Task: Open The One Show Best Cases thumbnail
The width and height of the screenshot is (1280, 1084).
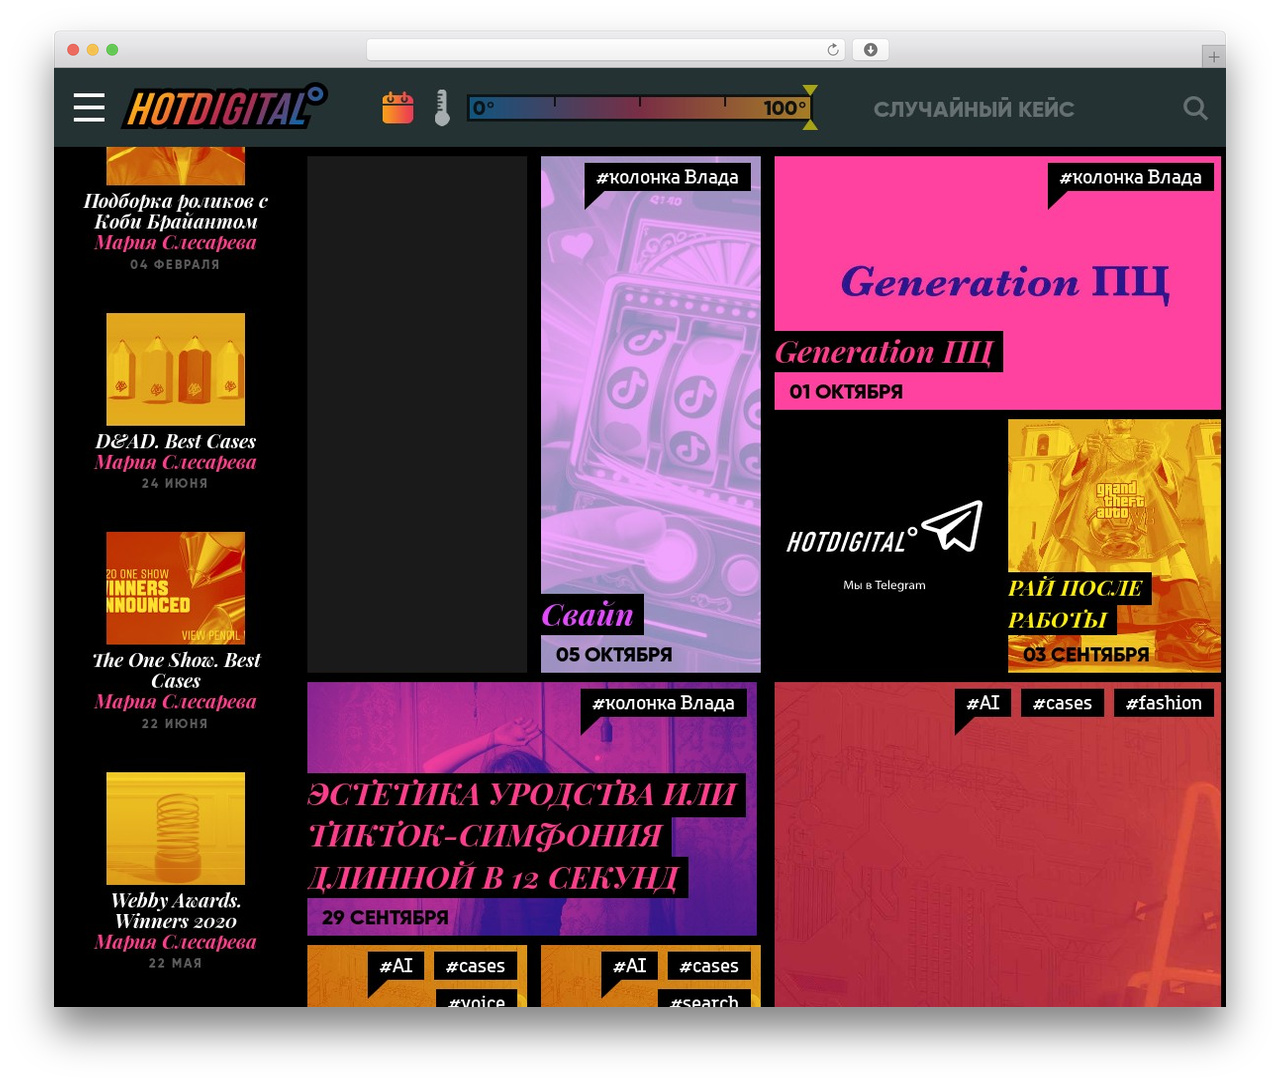Action: [x=176, y=588]
